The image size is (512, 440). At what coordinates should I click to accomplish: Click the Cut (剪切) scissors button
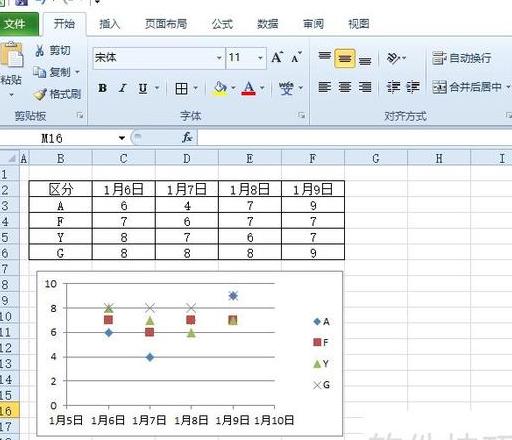coord(52,50)
